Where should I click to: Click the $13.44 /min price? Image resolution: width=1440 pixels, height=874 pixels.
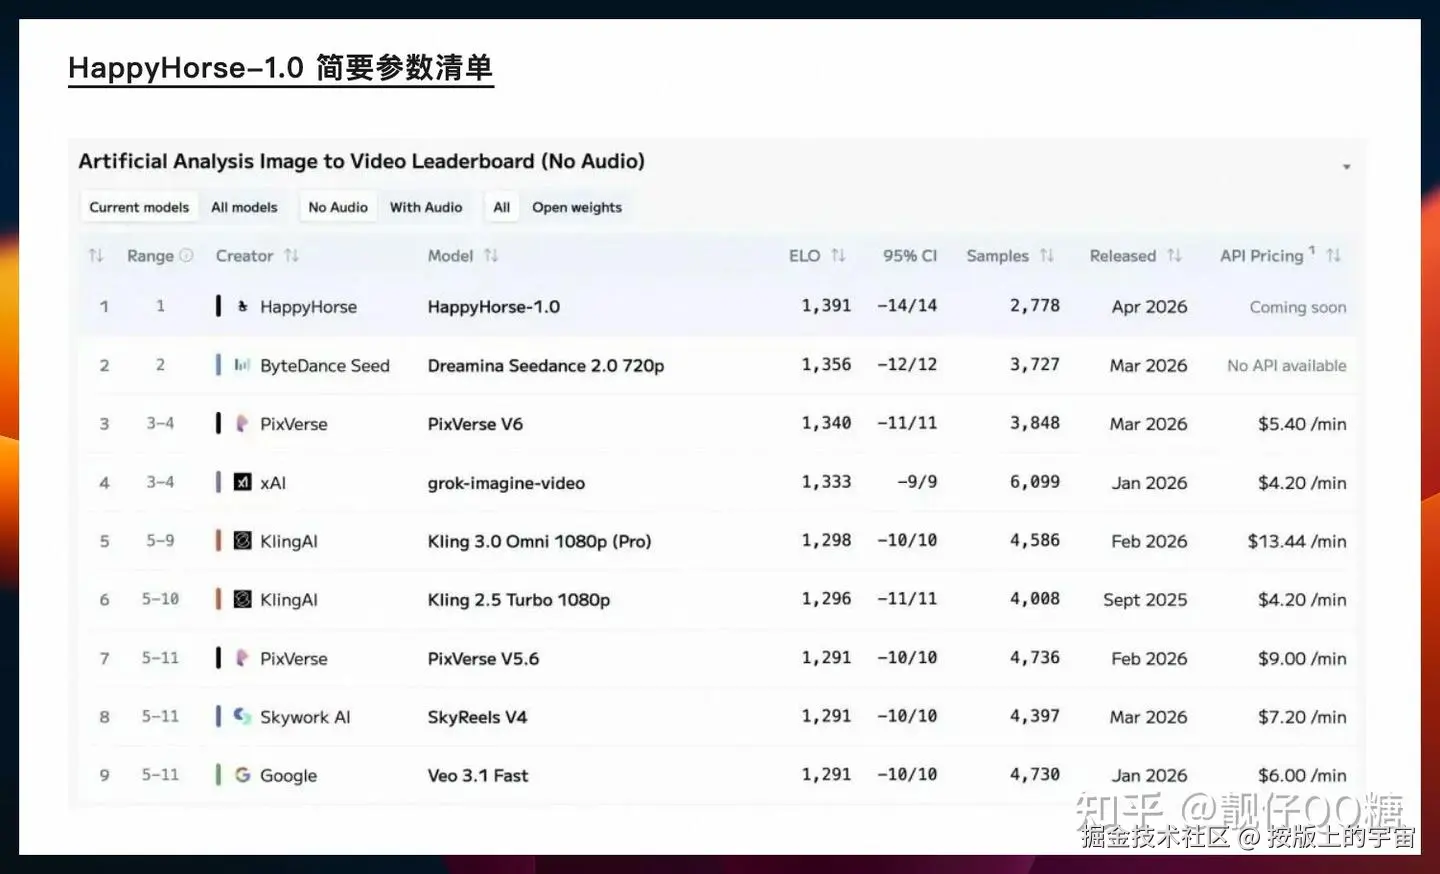point(1297,541)
